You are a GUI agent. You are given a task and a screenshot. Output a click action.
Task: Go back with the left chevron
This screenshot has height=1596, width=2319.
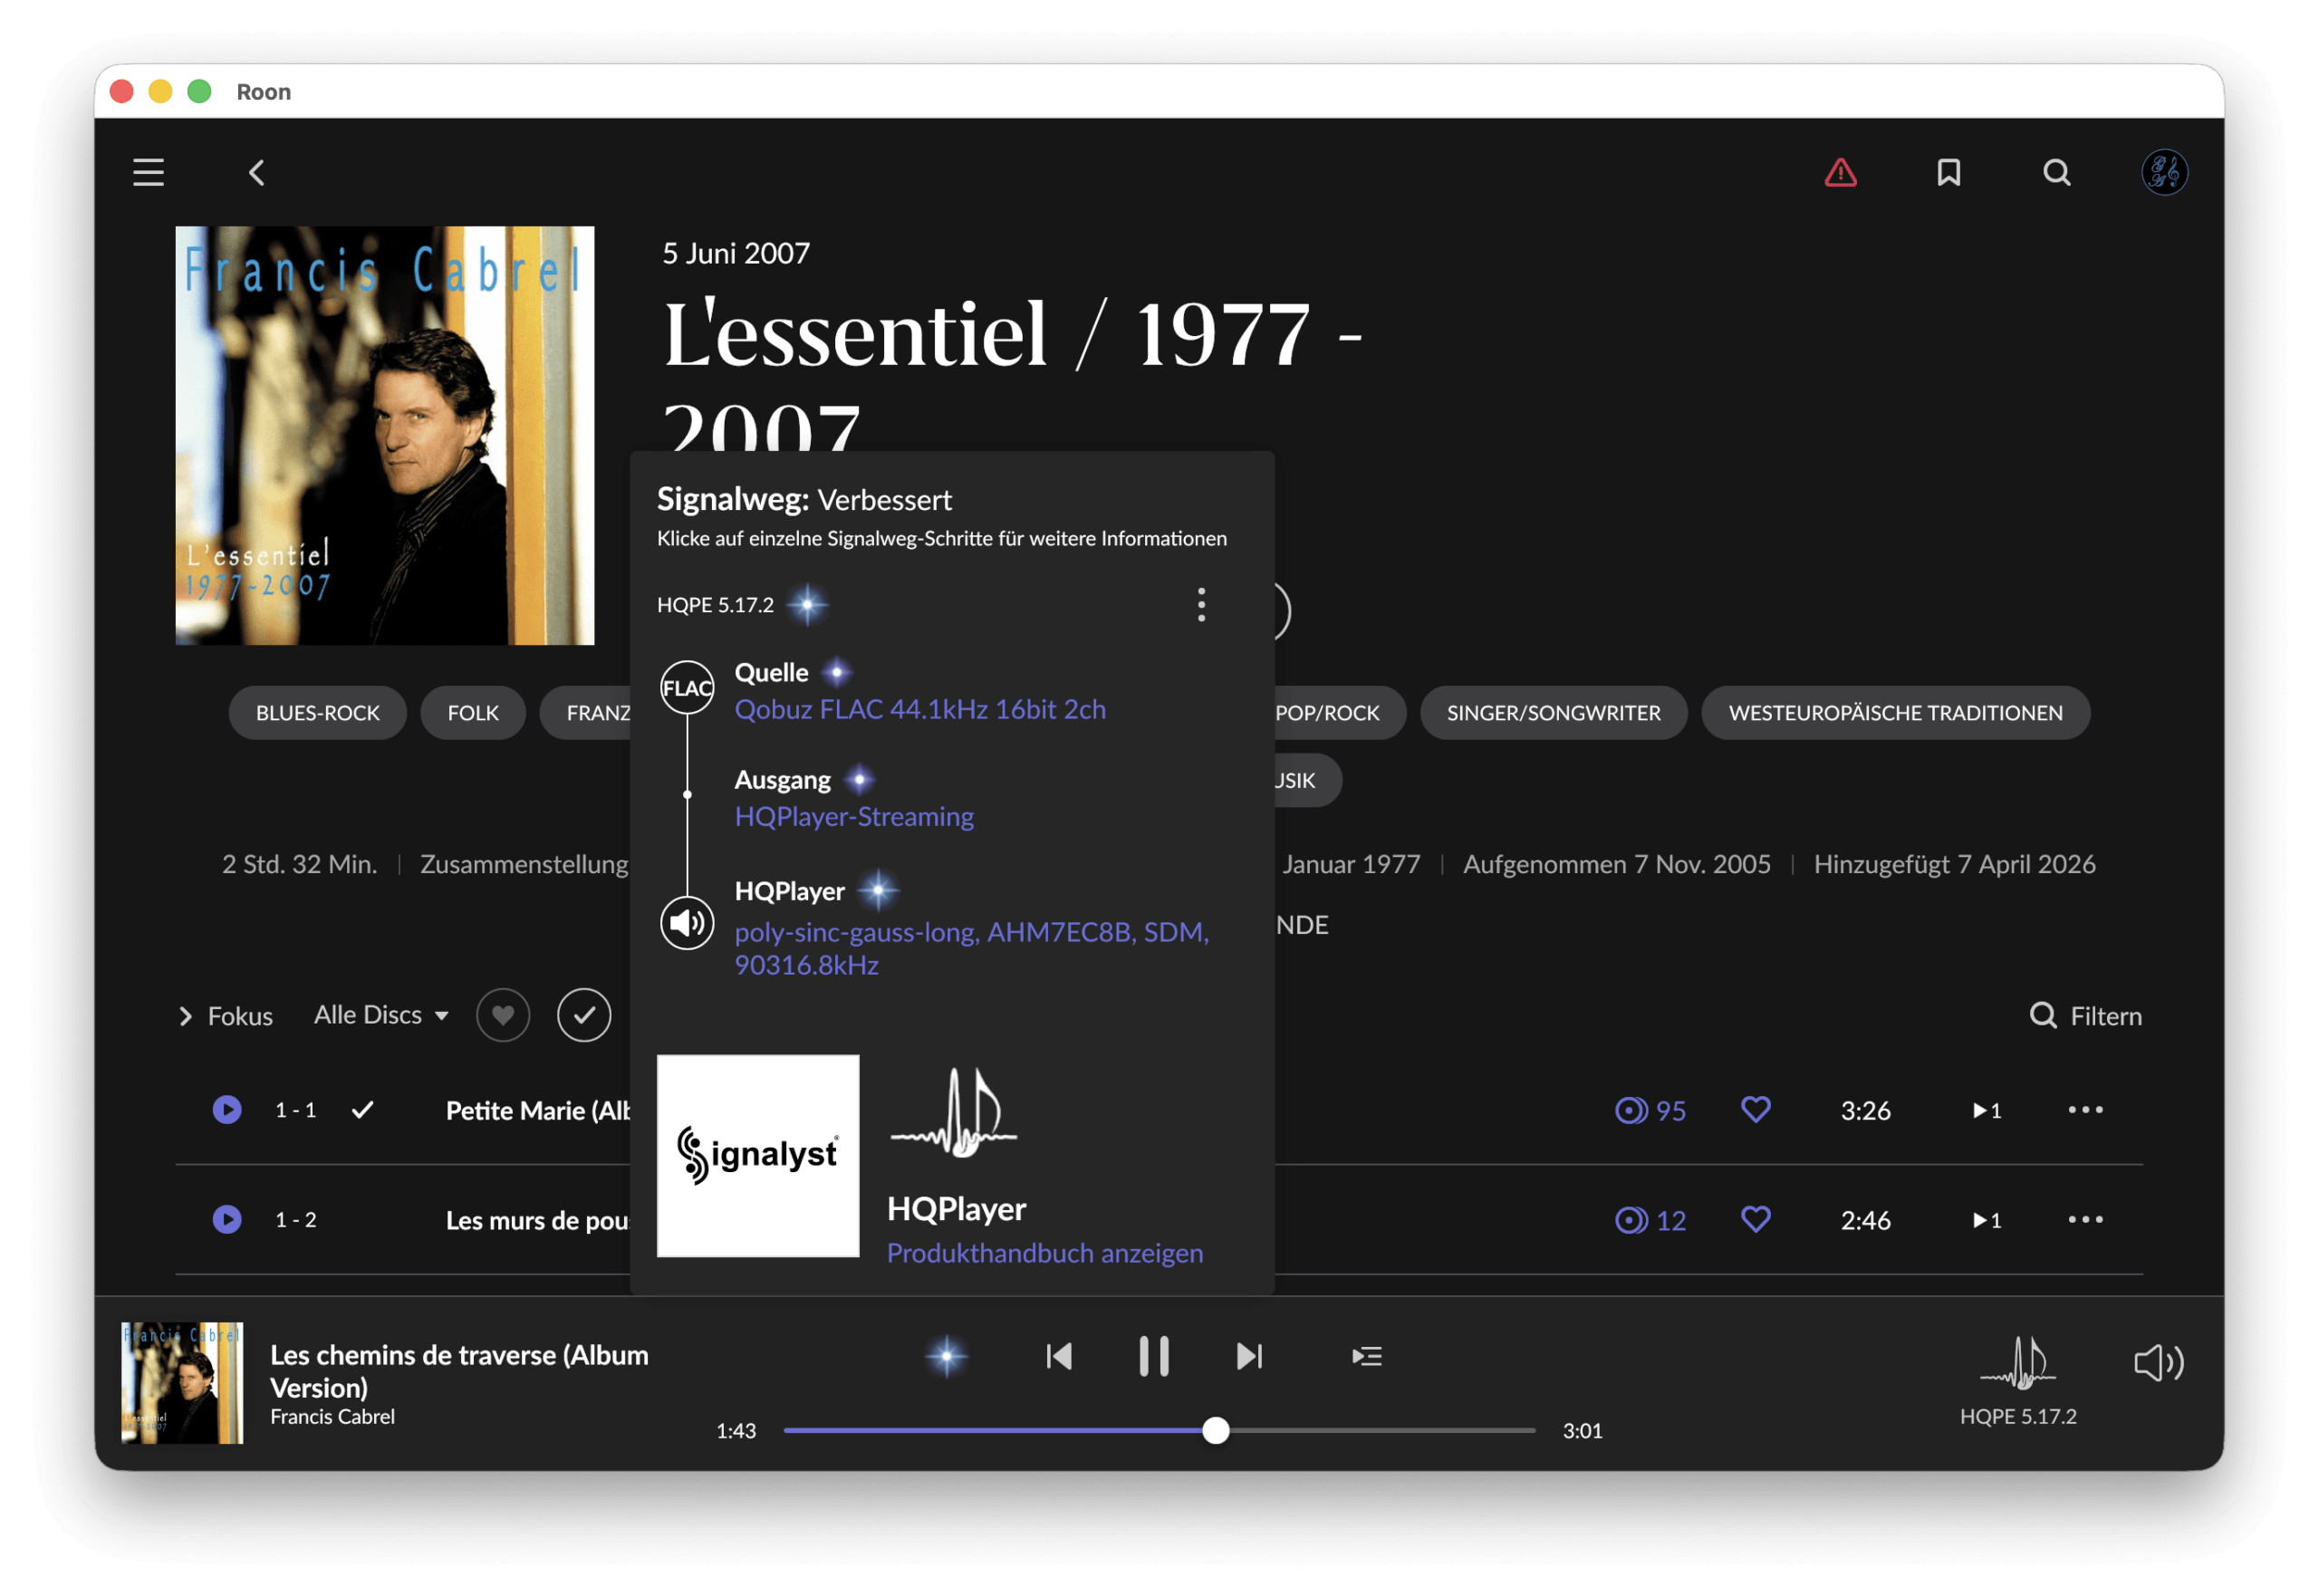[257, 173]
